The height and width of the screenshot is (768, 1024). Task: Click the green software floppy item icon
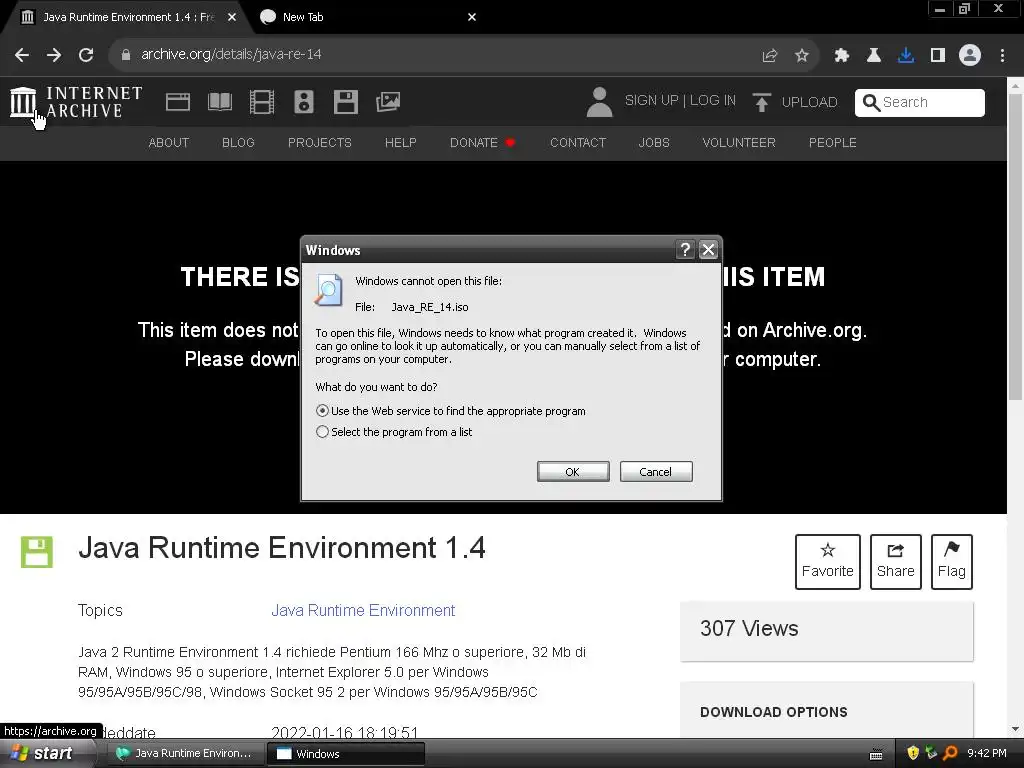pyautogui.click(x=37, y=552)
